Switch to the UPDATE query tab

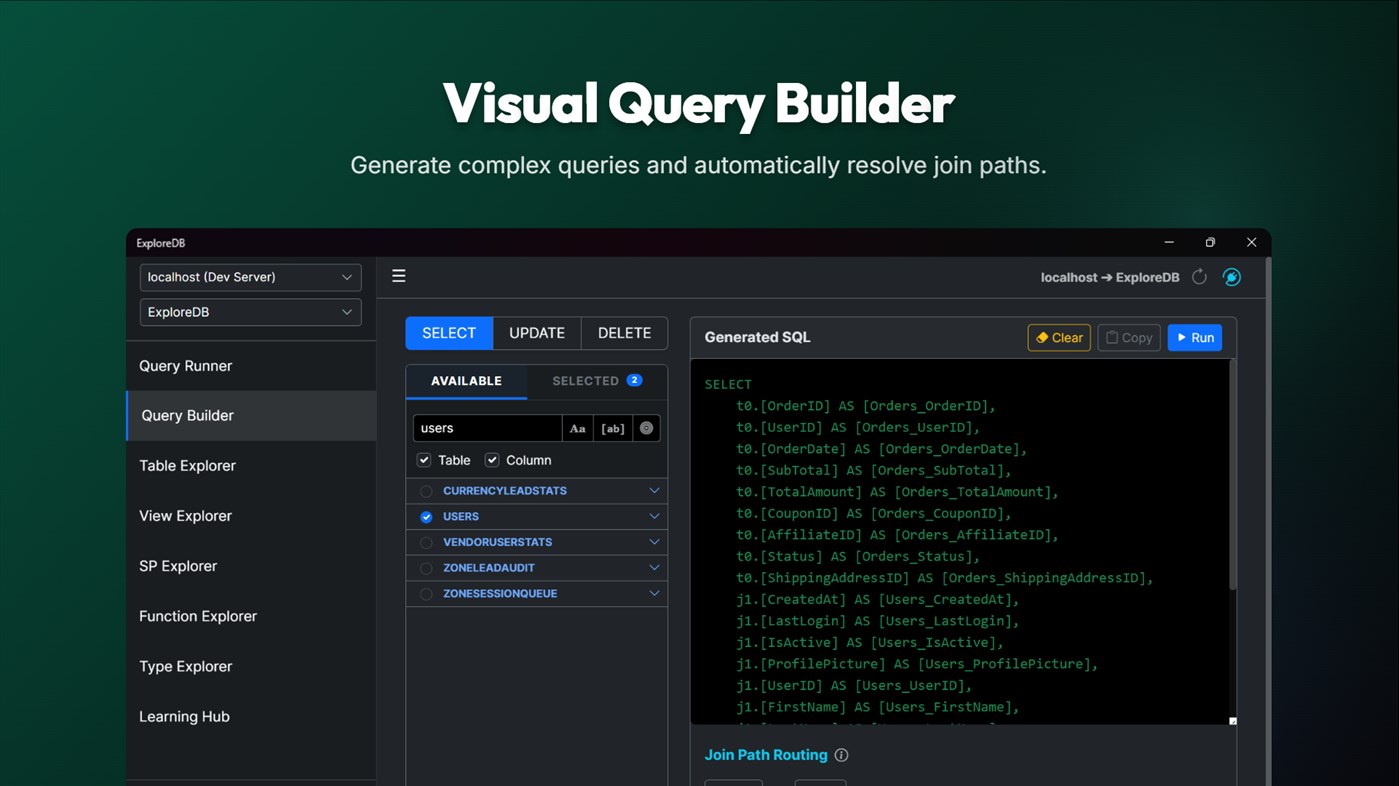(x=537, y=333)
